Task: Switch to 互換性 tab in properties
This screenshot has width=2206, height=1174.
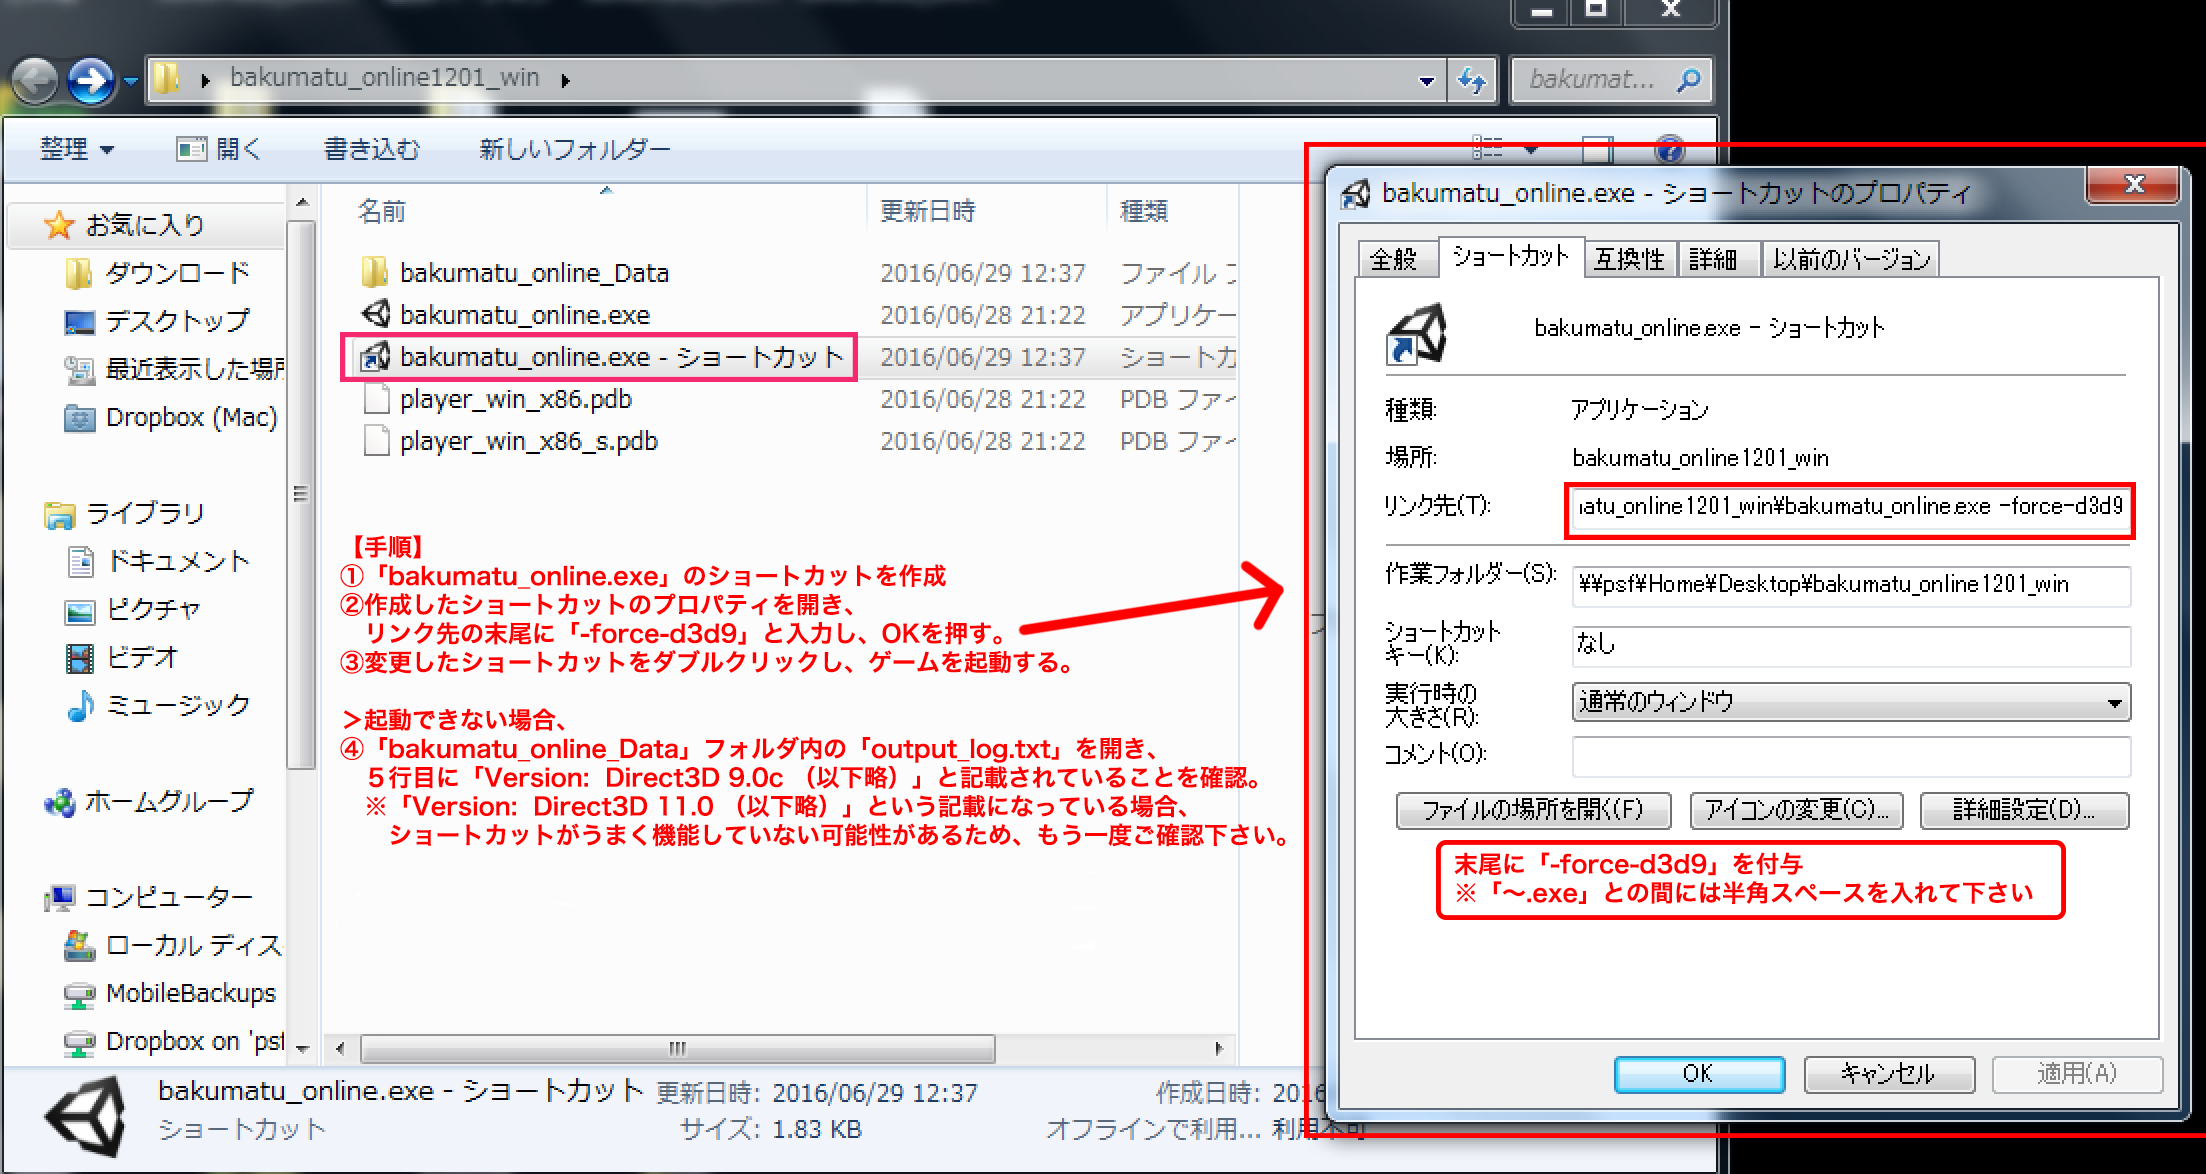Action: (x=1629, y=260)
